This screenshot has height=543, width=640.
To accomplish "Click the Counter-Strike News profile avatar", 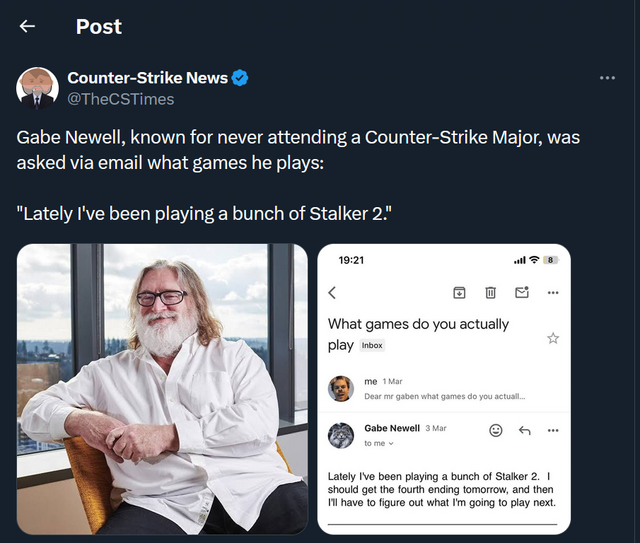I will tap(38, 88).
